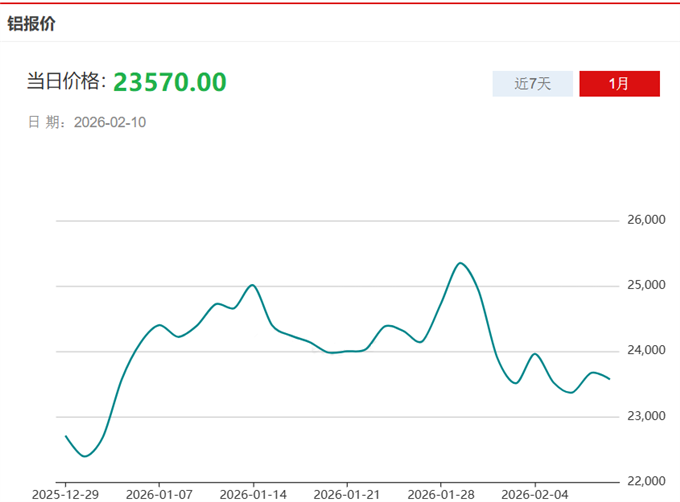Click the 25,000 y-axis label
680x502 pixels.
coord(643,286)
